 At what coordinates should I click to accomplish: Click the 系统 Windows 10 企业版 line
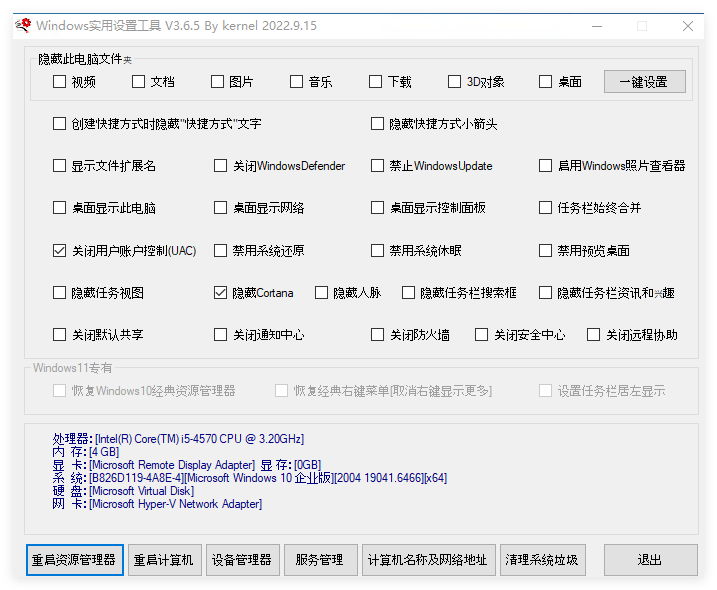(x=250, y=478)
